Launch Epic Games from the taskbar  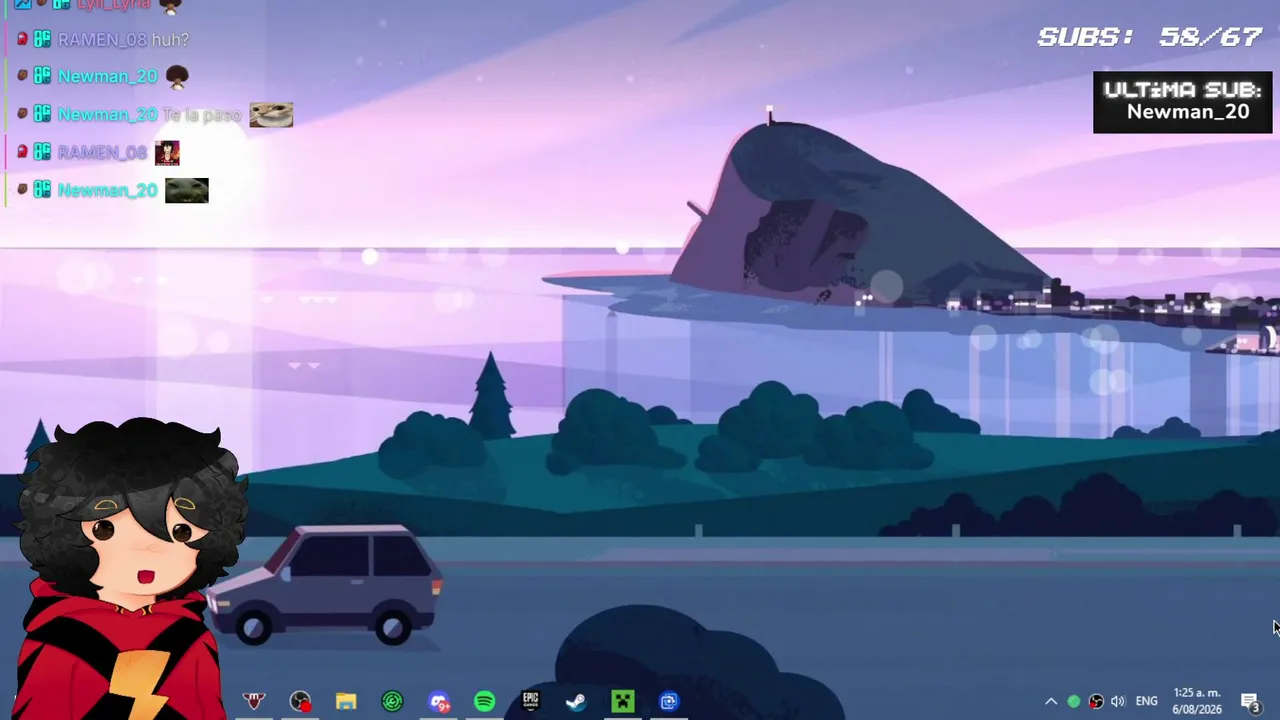pyautogui.click(x=530, y=701)
